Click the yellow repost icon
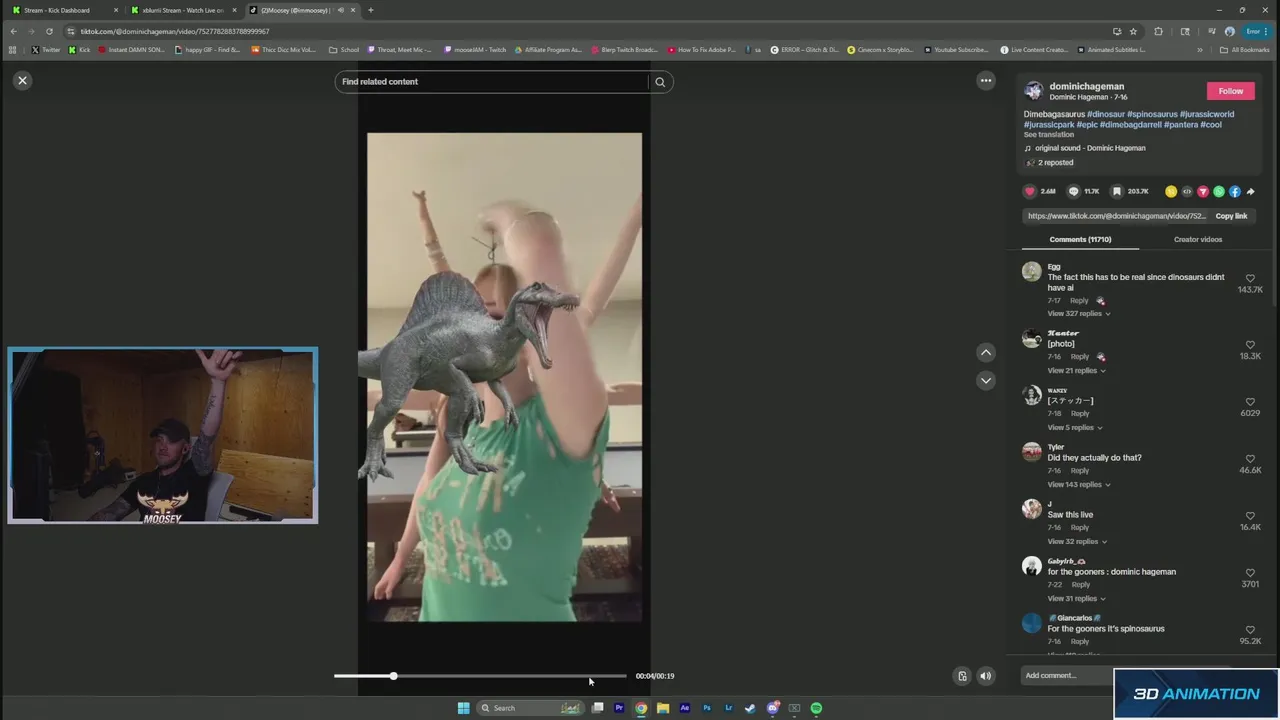 (1171, 191)
